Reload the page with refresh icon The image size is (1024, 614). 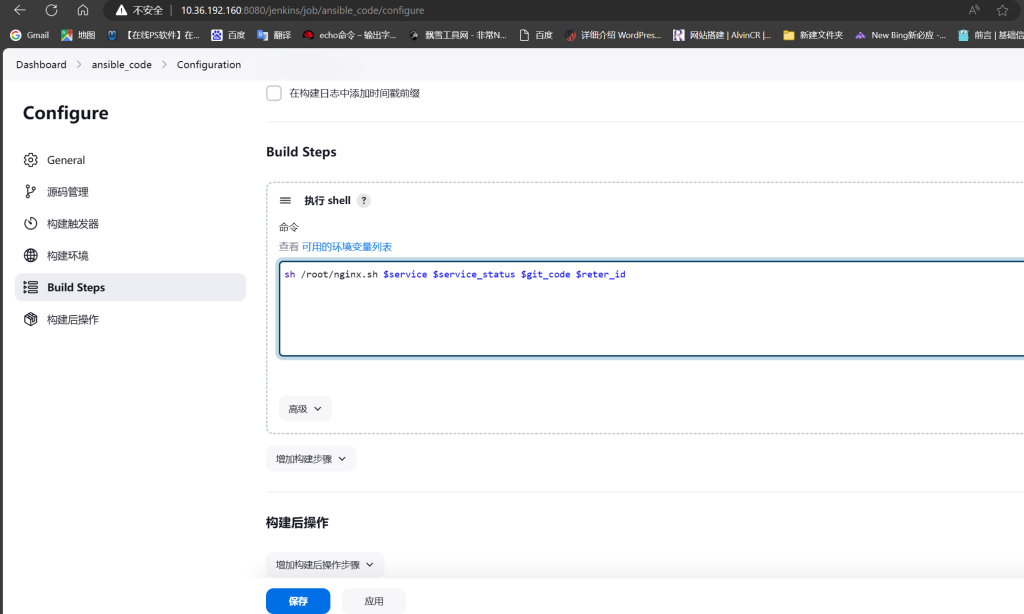point(52,10)
